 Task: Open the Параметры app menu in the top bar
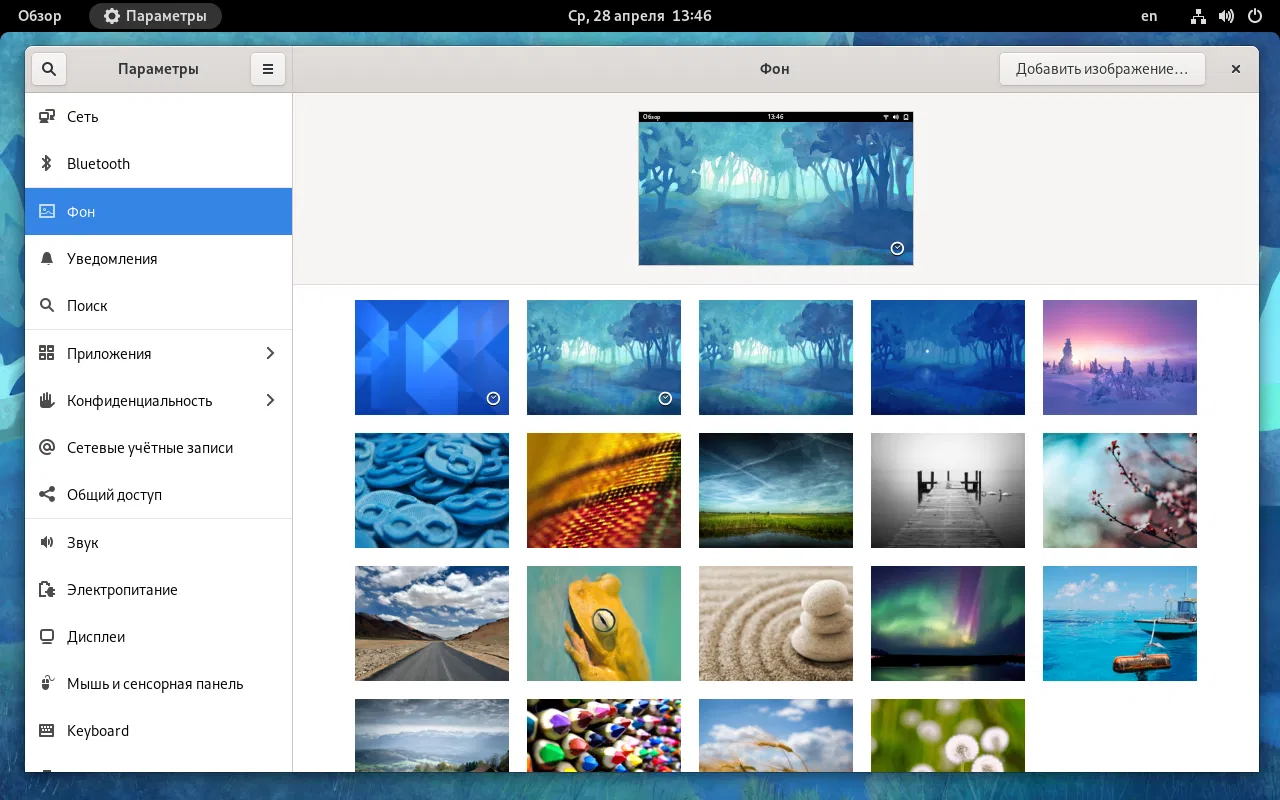pyautogui.click(x=155, y=16)
